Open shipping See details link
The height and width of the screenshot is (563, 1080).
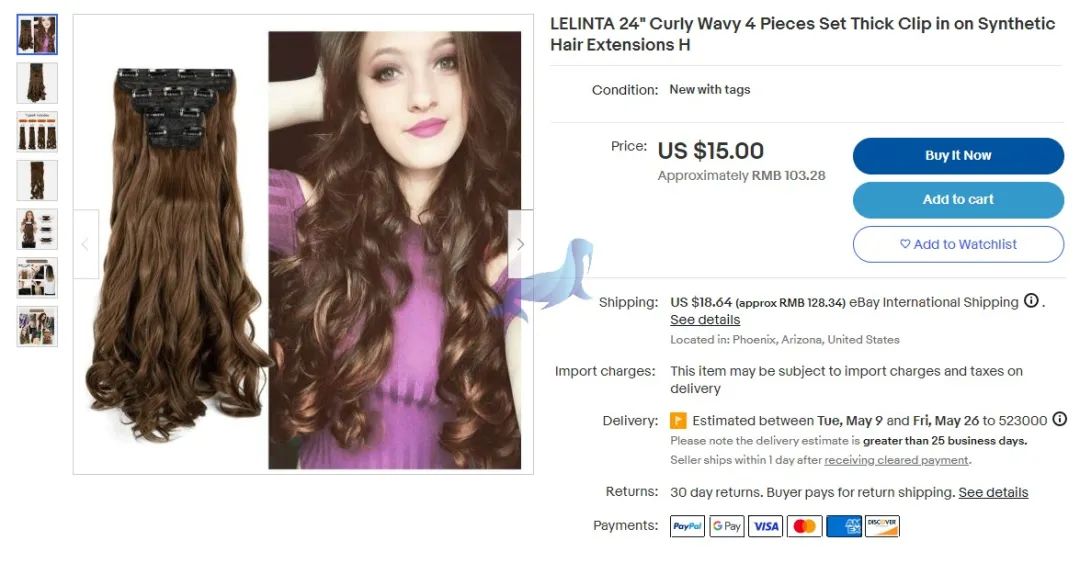[x=705, y=320]
